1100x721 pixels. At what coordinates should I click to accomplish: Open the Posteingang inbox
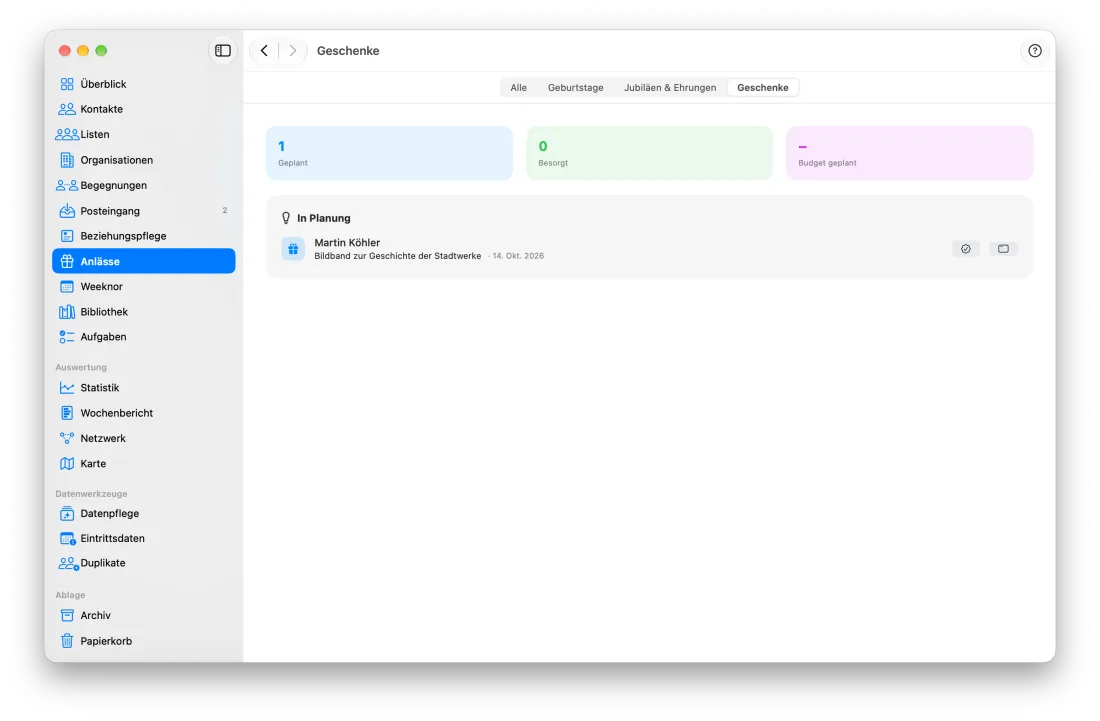(x=143, y=210)
